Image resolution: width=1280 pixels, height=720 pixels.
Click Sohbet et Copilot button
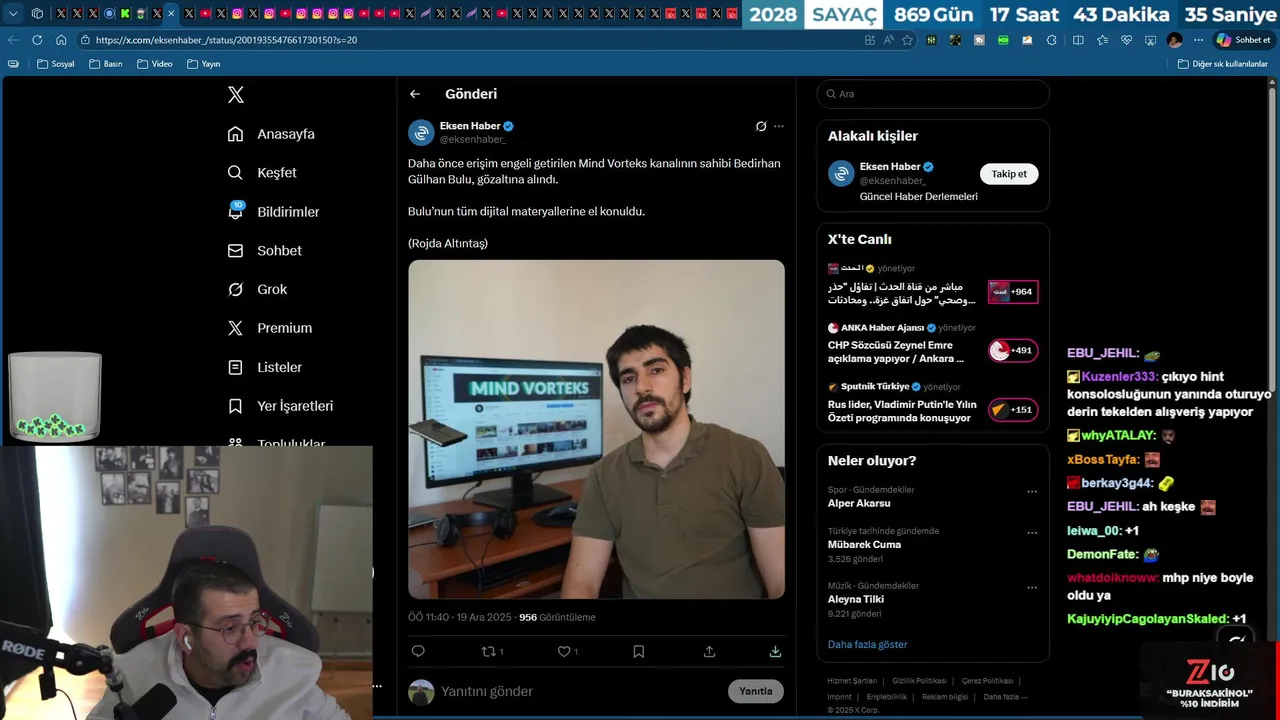[x=1242, y=40]
